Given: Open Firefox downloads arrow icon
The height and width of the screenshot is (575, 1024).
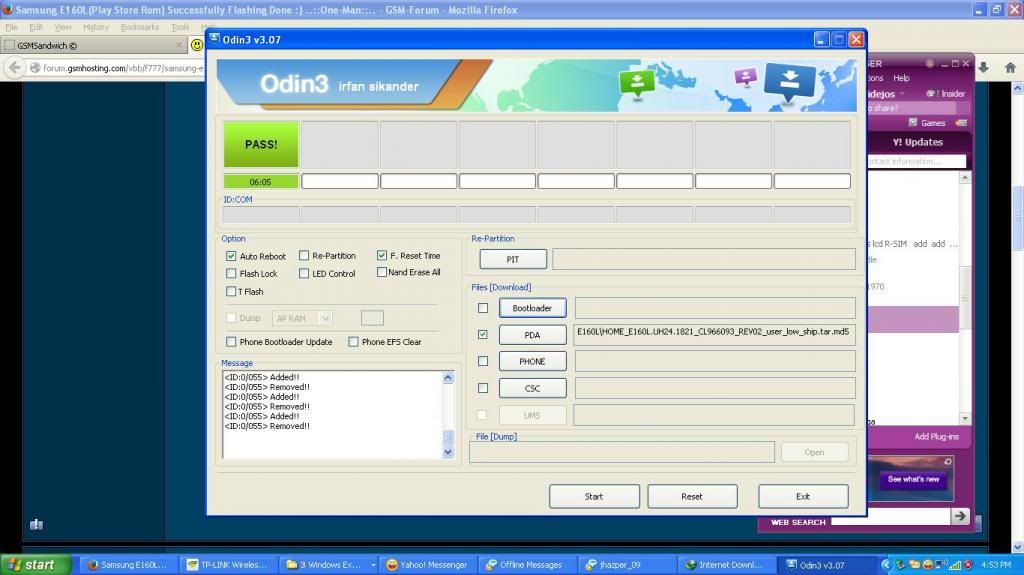Looking at the screenshot, I should (x=984, y=67).
